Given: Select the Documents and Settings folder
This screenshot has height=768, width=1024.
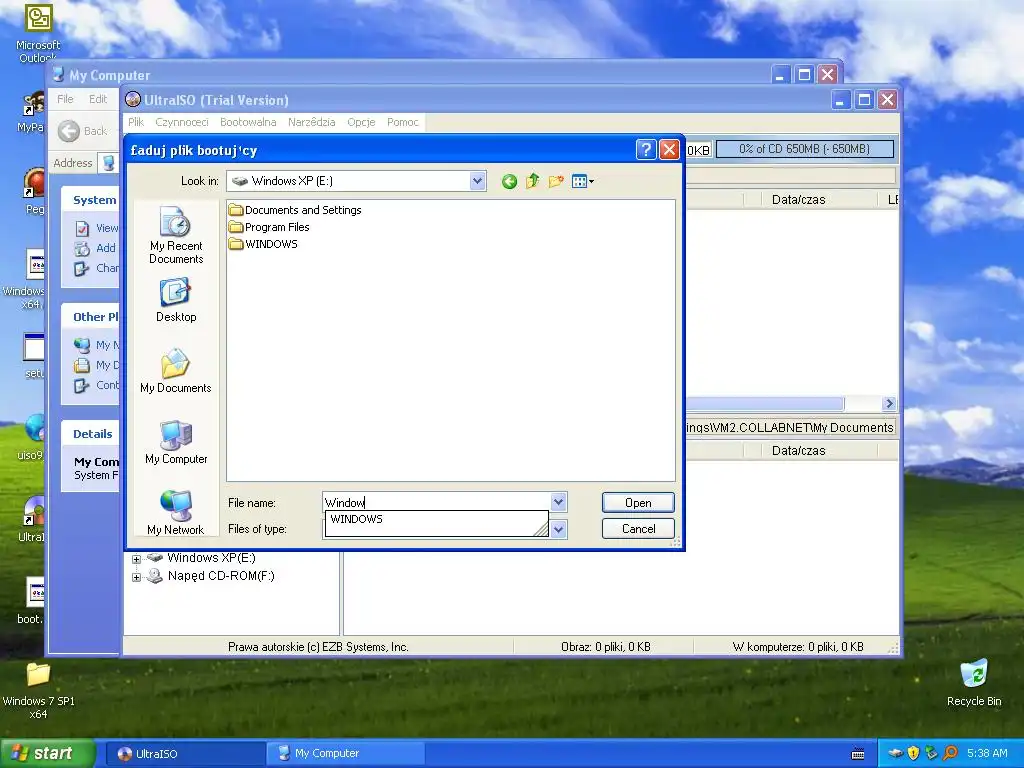Looking at the screenshot, I should point(295,210).
